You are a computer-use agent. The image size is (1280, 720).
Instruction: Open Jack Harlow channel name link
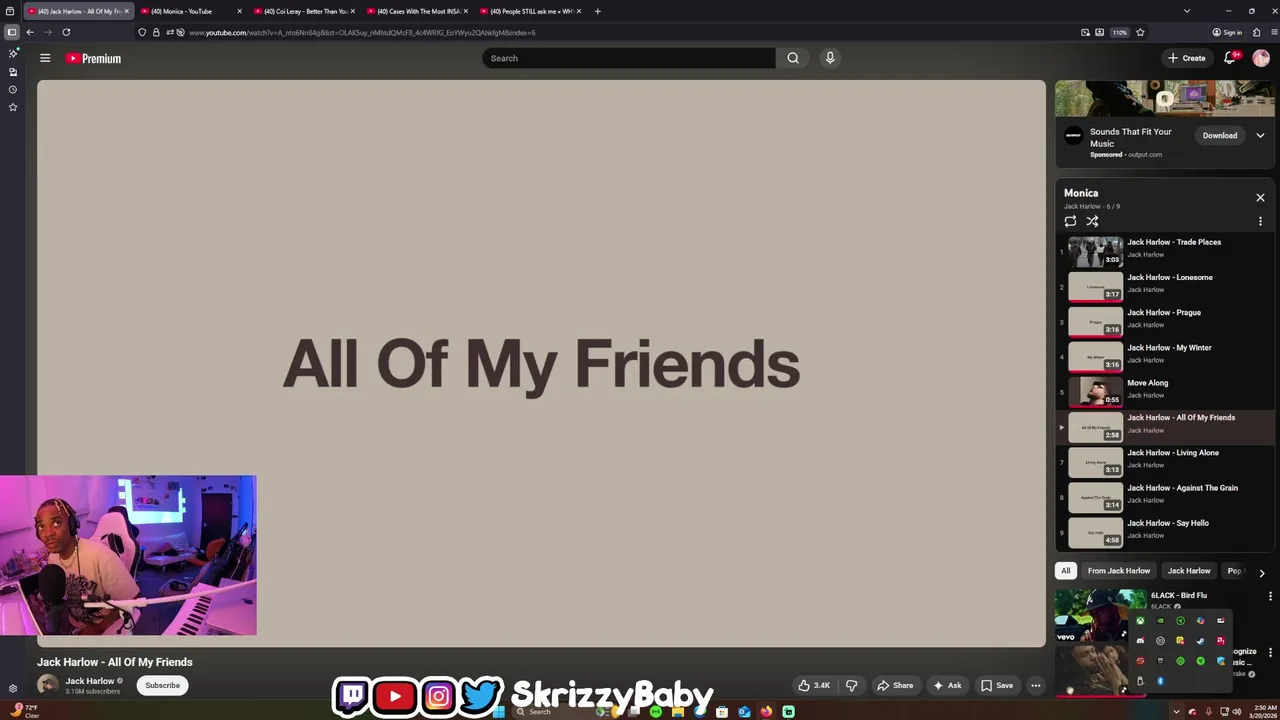(x=90, y=681)
